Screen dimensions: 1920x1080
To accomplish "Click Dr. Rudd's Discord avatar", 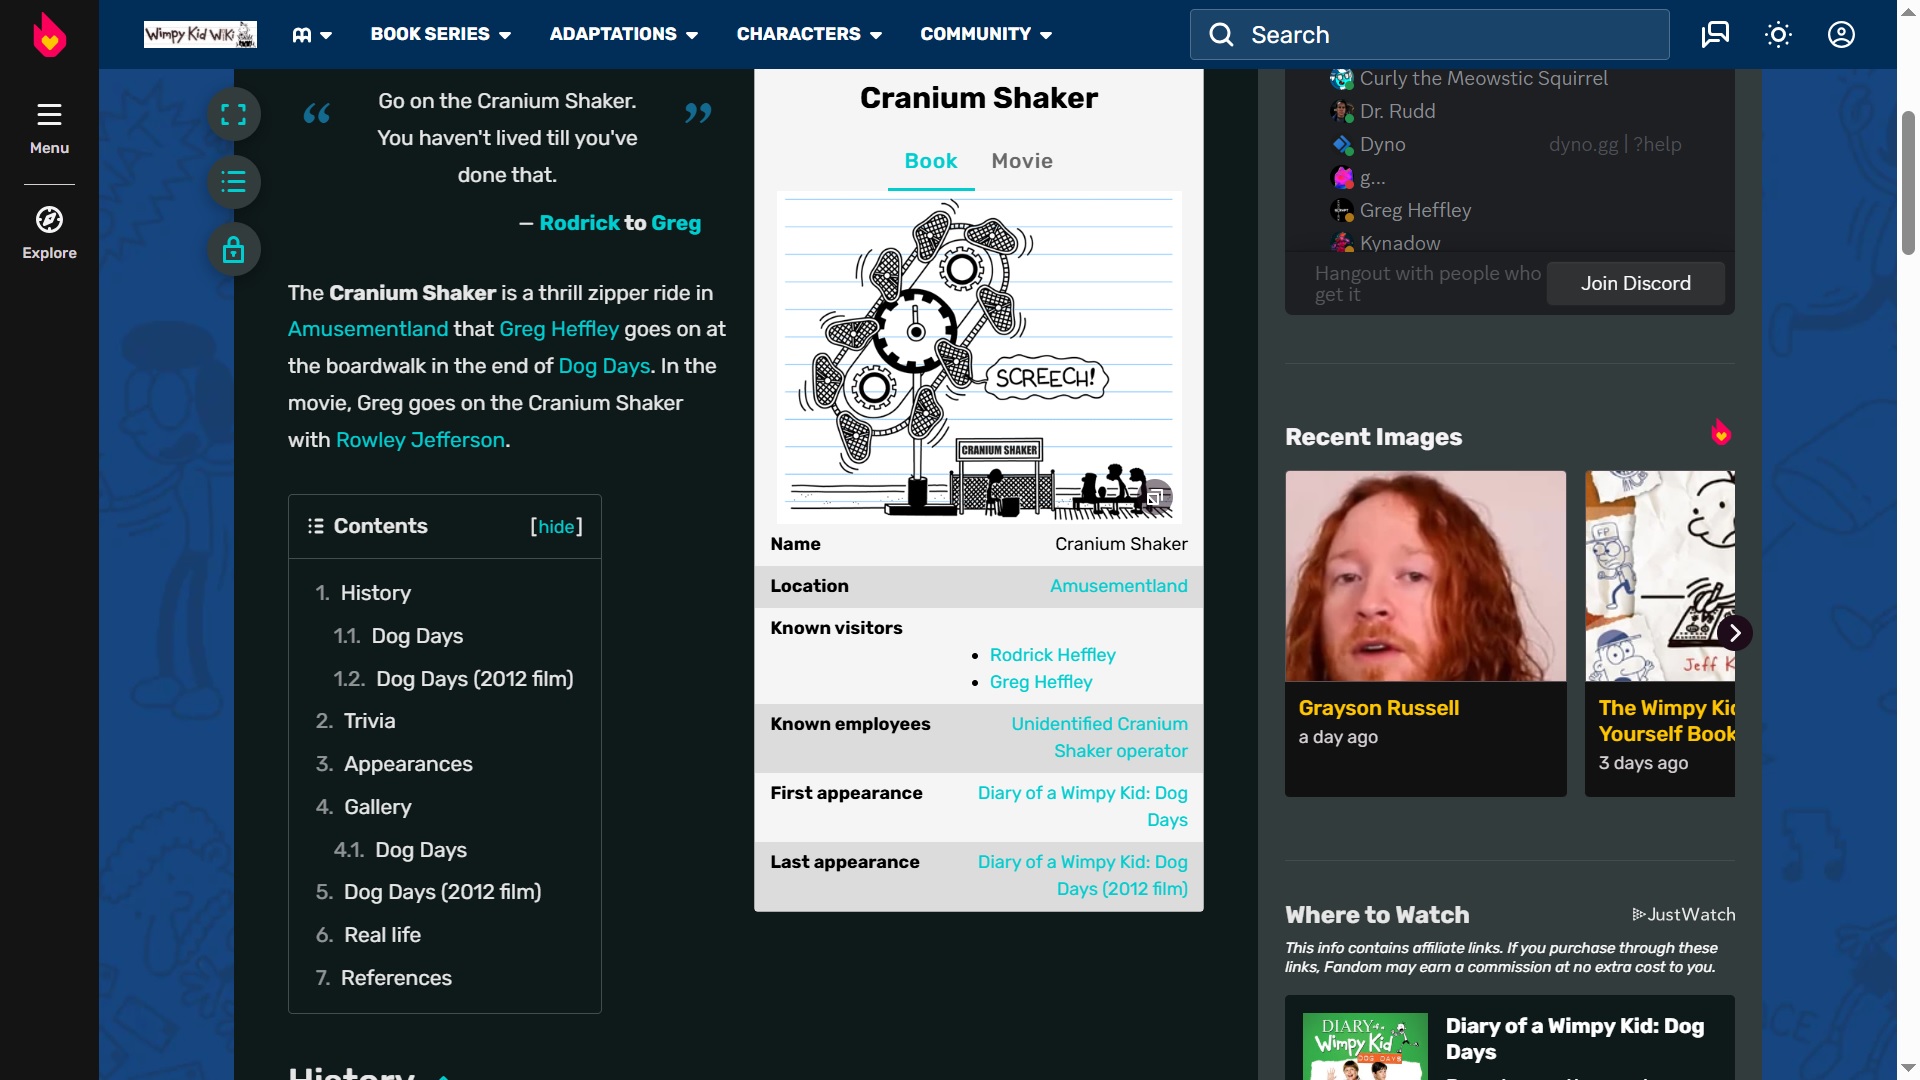I will tap(1342, 112).
